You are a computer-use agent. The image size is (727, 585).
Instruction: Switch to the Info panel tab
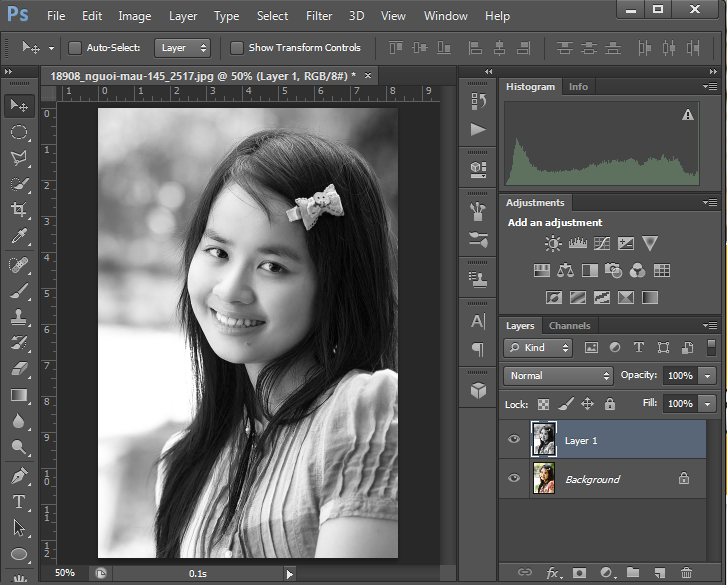(578, 87)
